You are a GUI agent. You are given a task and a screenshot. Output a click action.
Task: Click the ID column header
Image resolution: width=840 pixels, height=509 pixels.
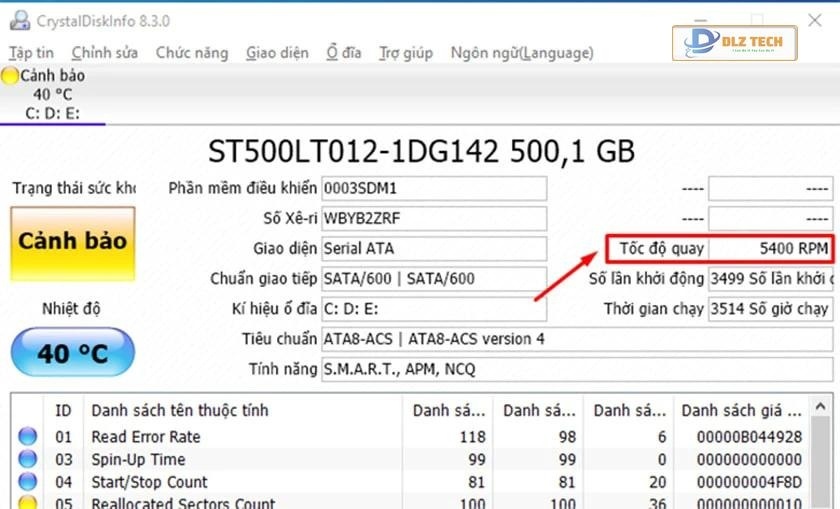click(63, 410)
